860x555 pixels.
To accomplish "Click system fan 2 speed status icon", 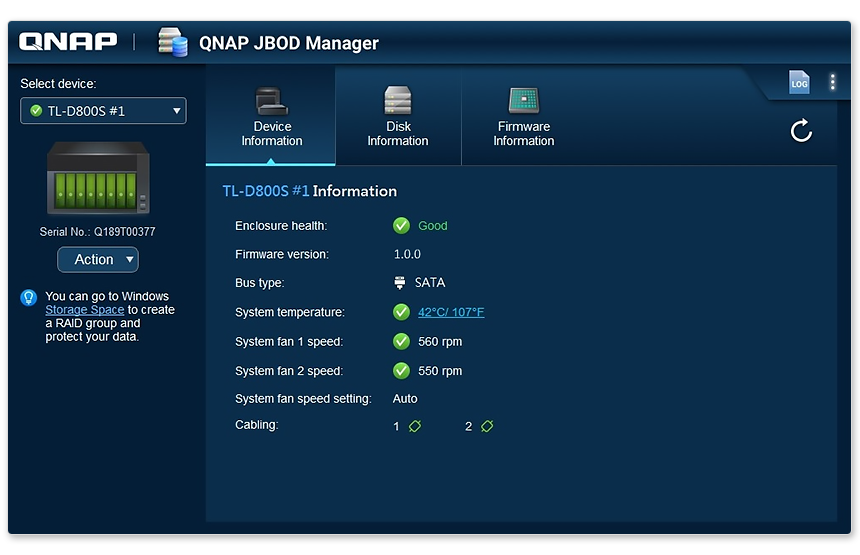I will click(x=401, y=371).
